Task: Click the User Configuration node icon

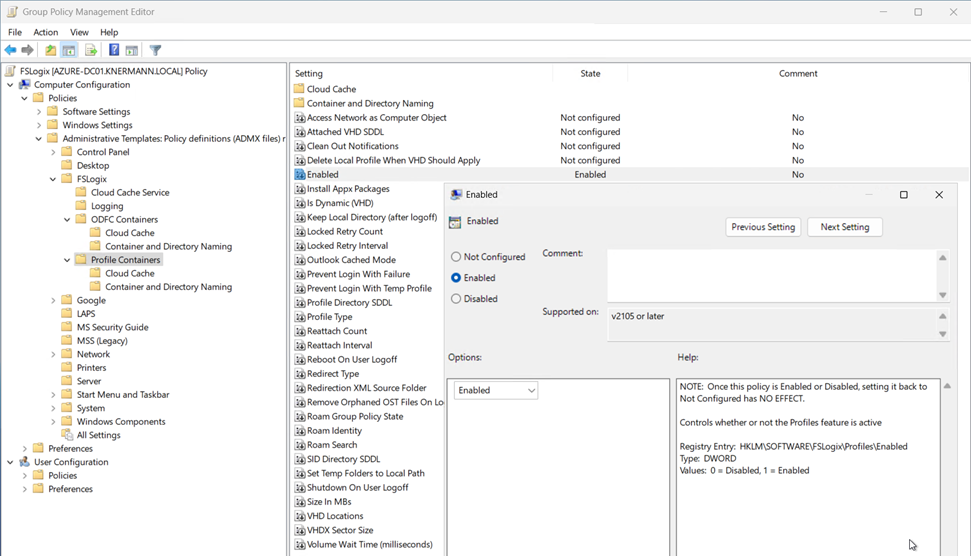Action: tap(25, 462)
